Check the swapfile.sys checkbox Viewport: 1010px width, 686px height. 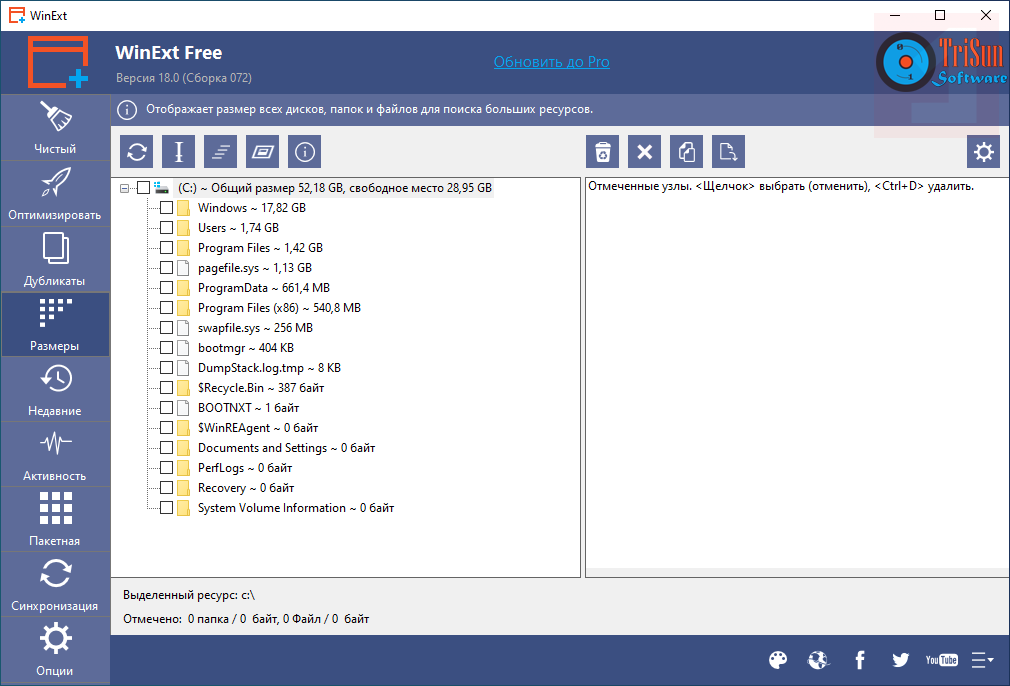pos(166,327)
